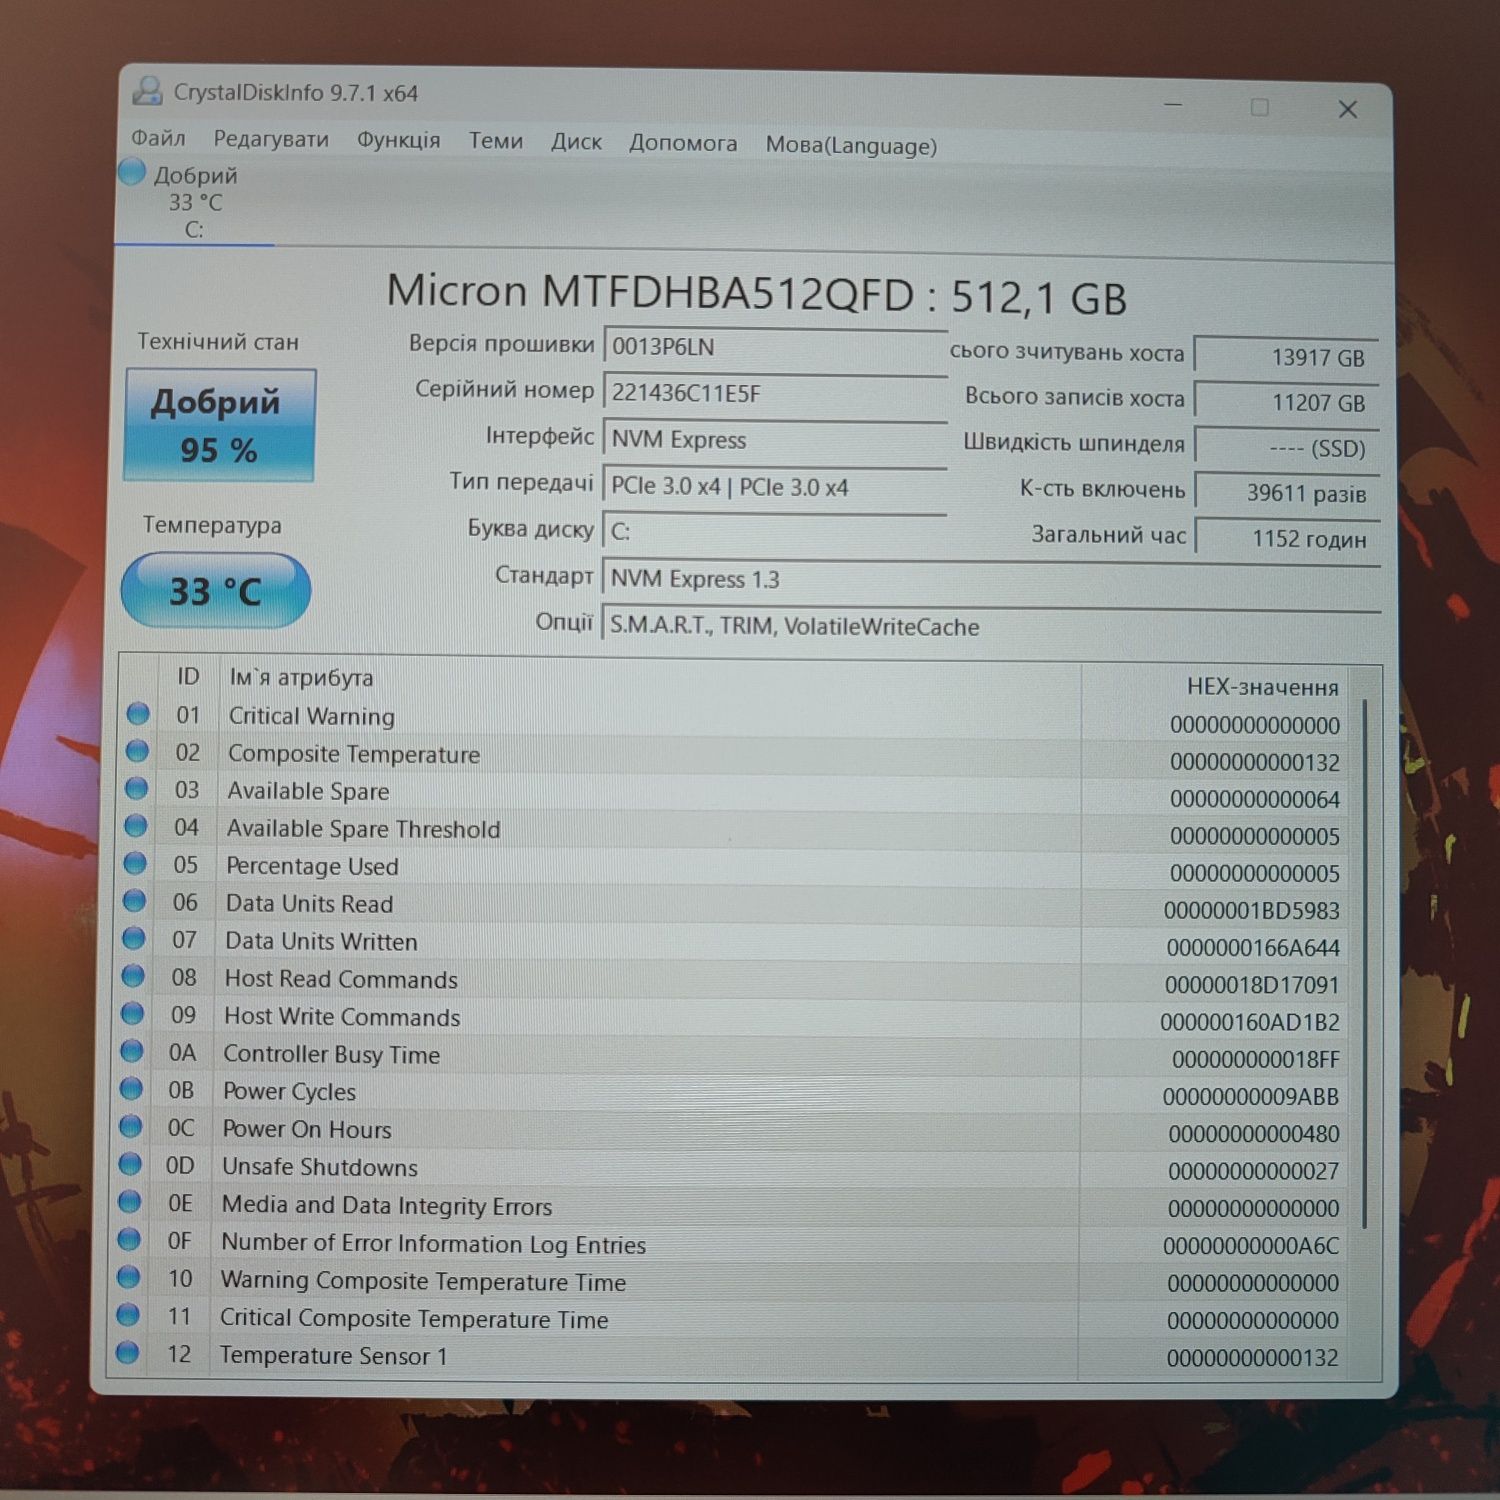Viewport: 1500px width, 1500px height.
Task: Click the status dot for Media and Data Integrity Errors
Action: click(130, 1201)
